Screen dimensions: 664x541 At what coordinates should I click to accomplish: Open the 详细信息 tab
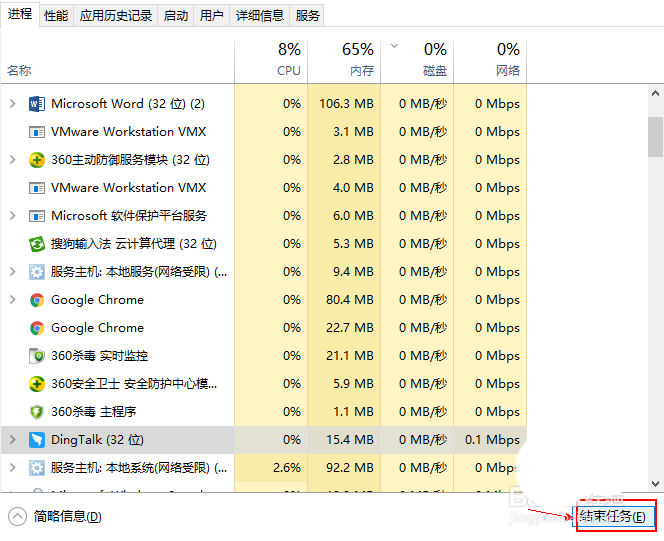pos(260,16)
